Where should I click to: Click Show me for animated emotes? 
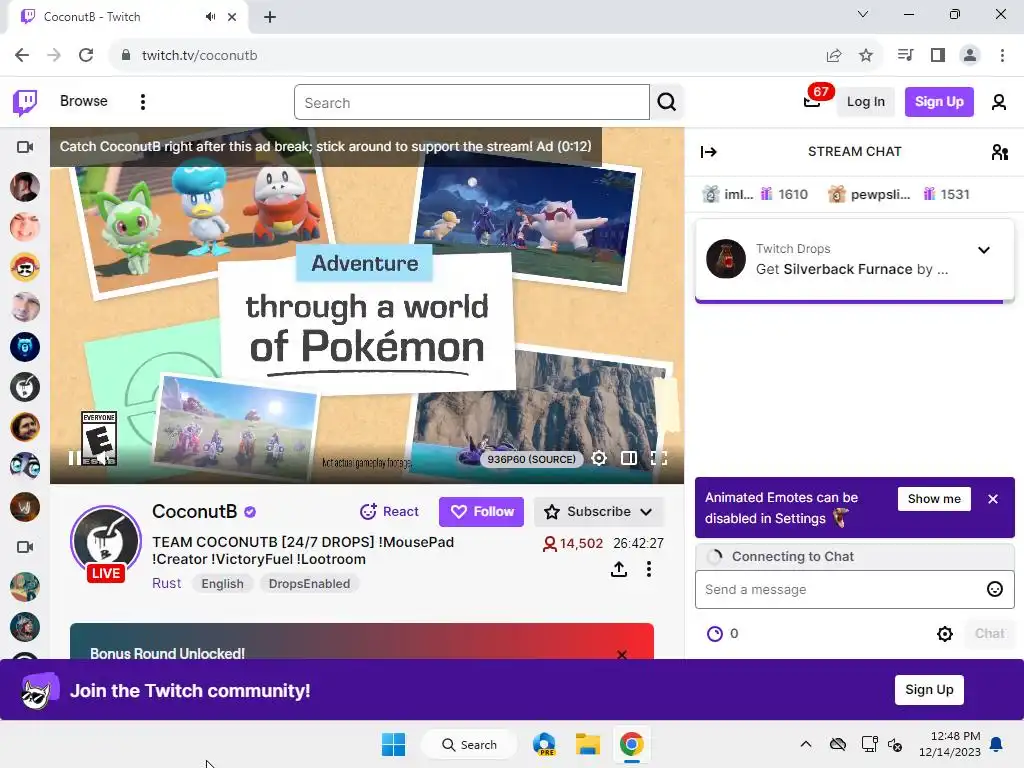pyautogui.click(x=934, y=499)
